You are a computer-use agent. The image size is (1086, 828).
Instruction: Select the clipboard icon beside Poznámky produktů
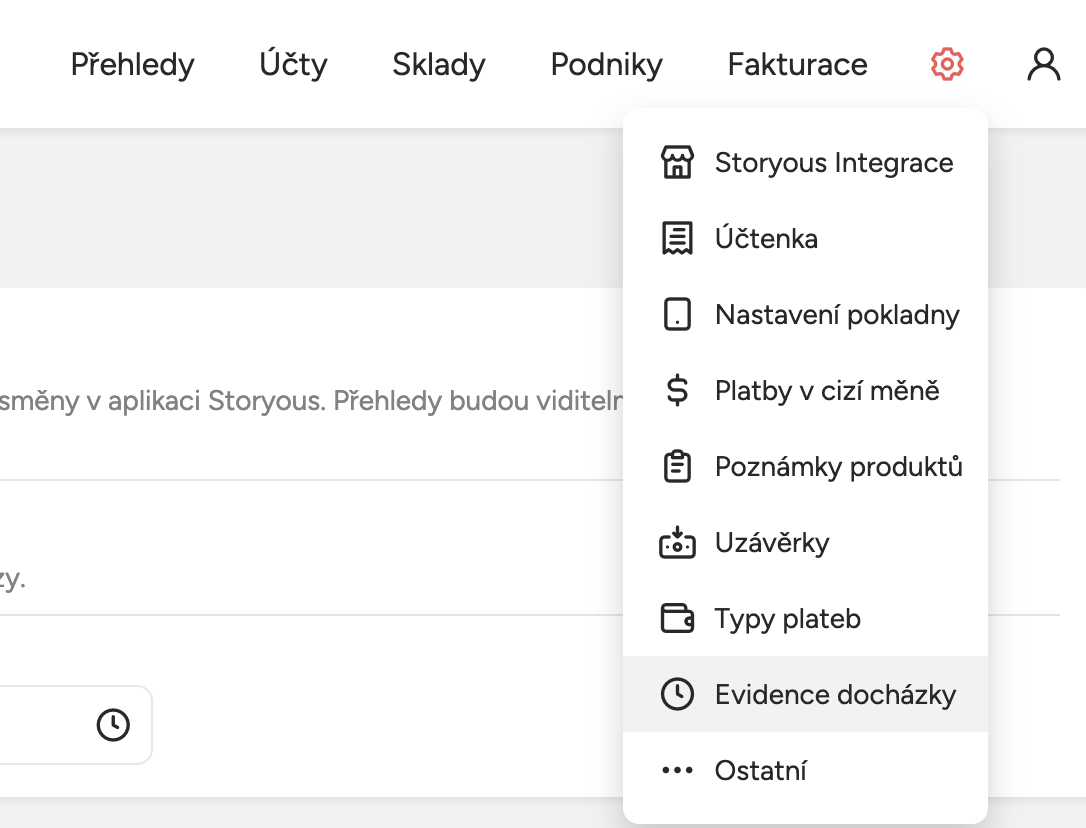tap(678, 466)
